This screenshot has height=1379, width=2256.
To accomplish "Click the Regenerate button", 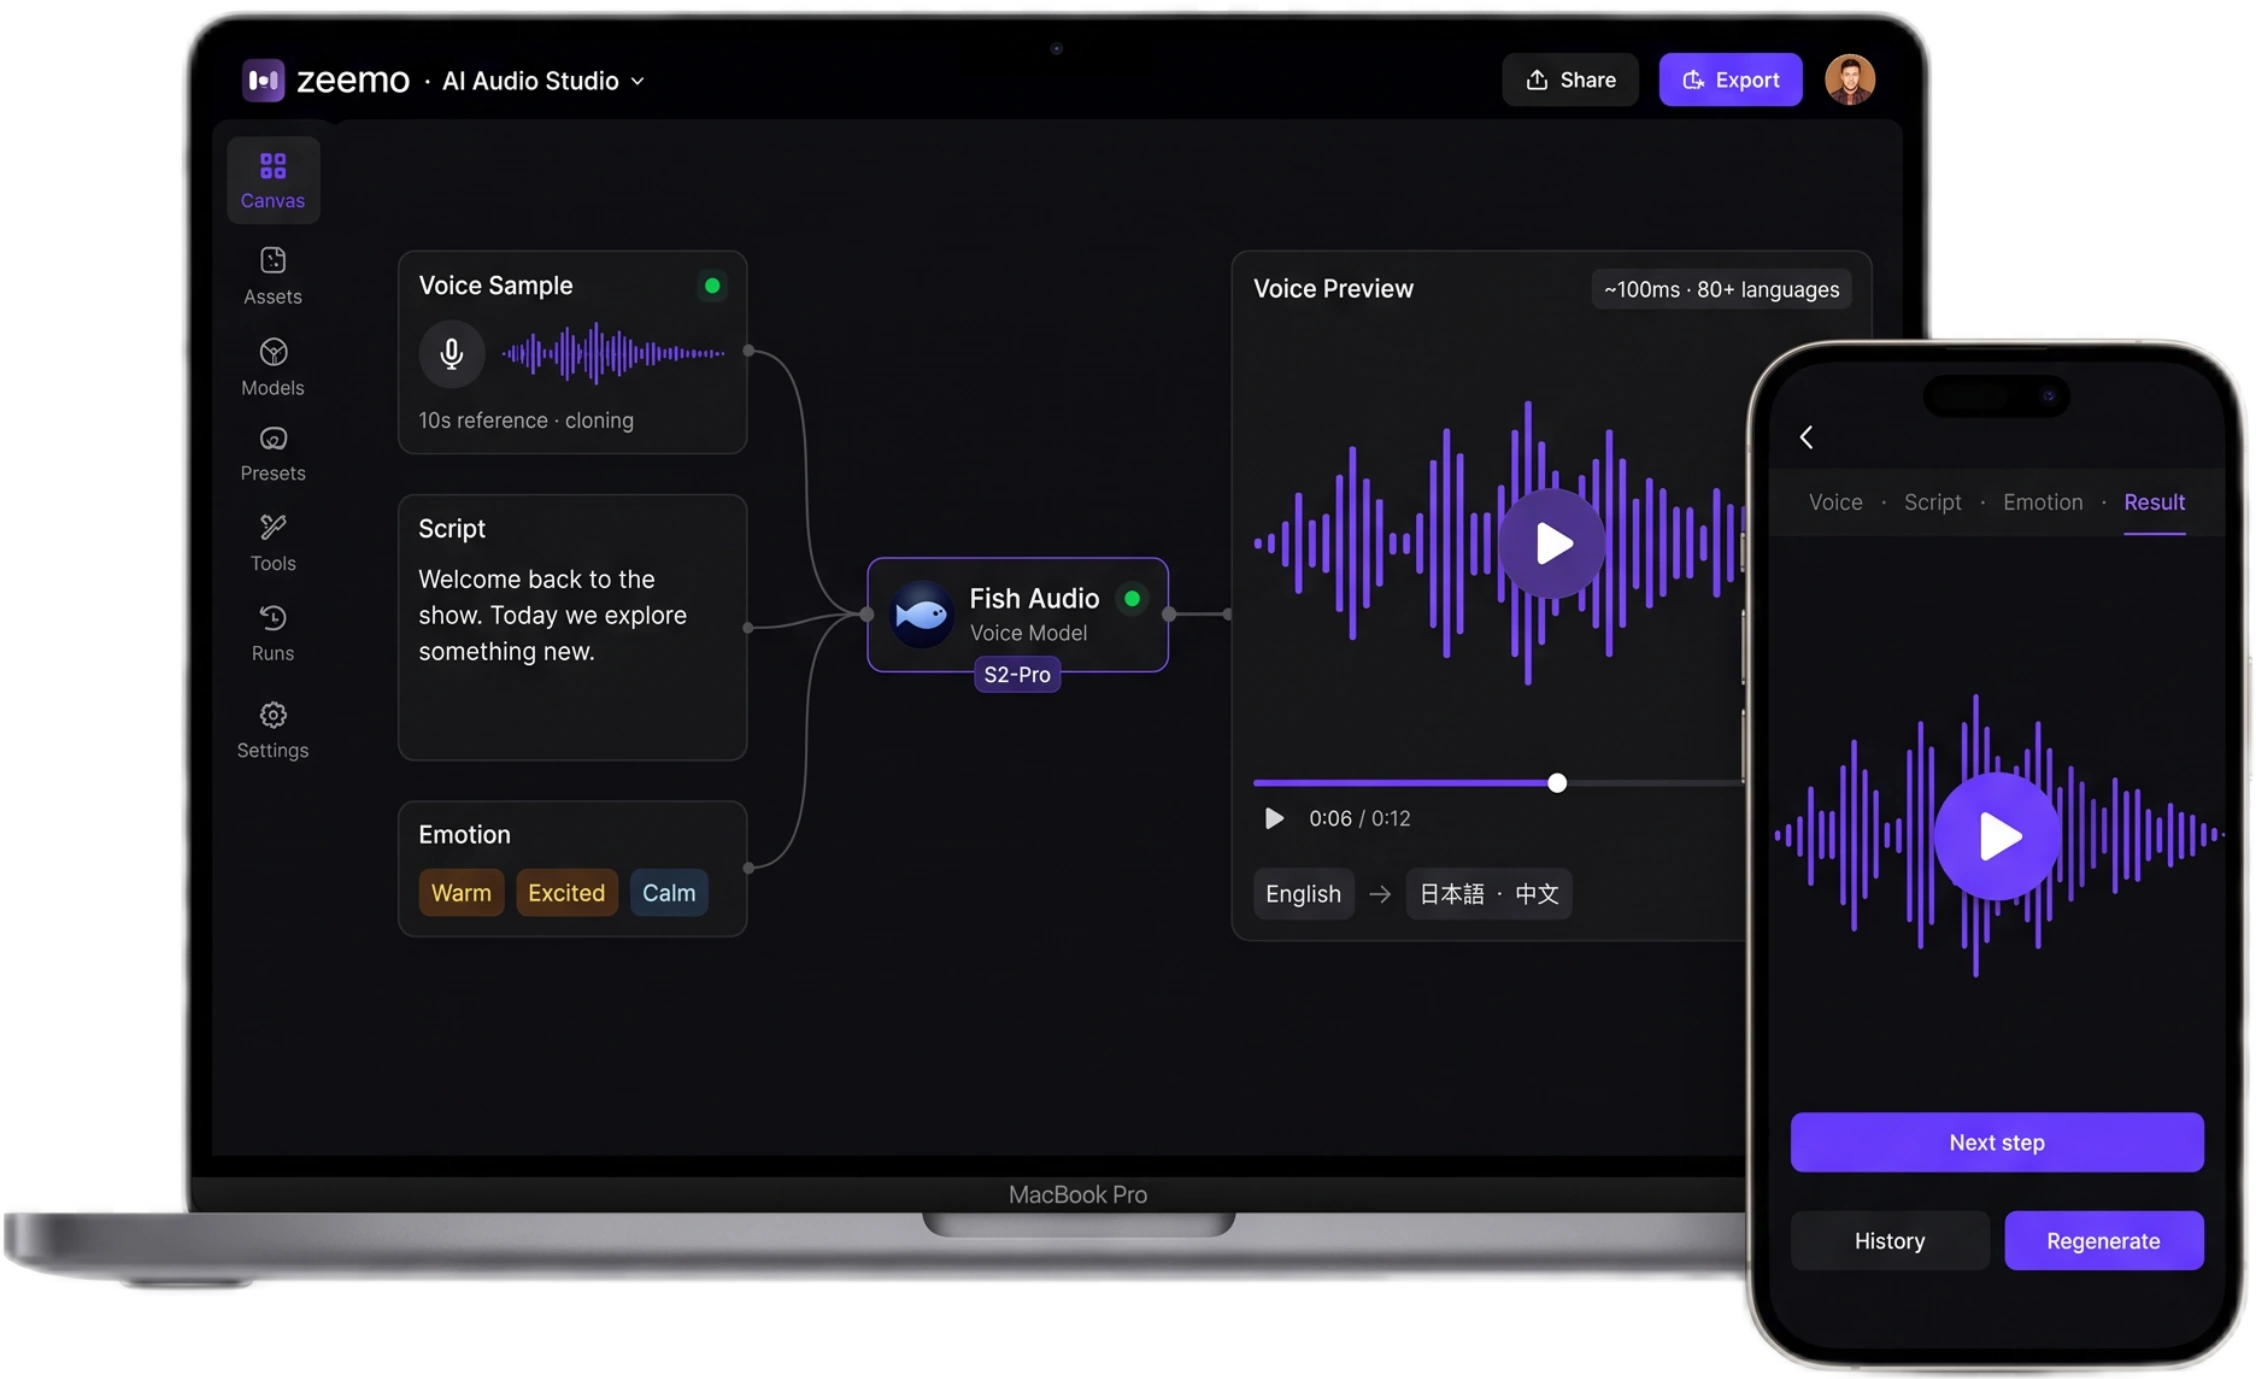I will coord(2103,1241).
